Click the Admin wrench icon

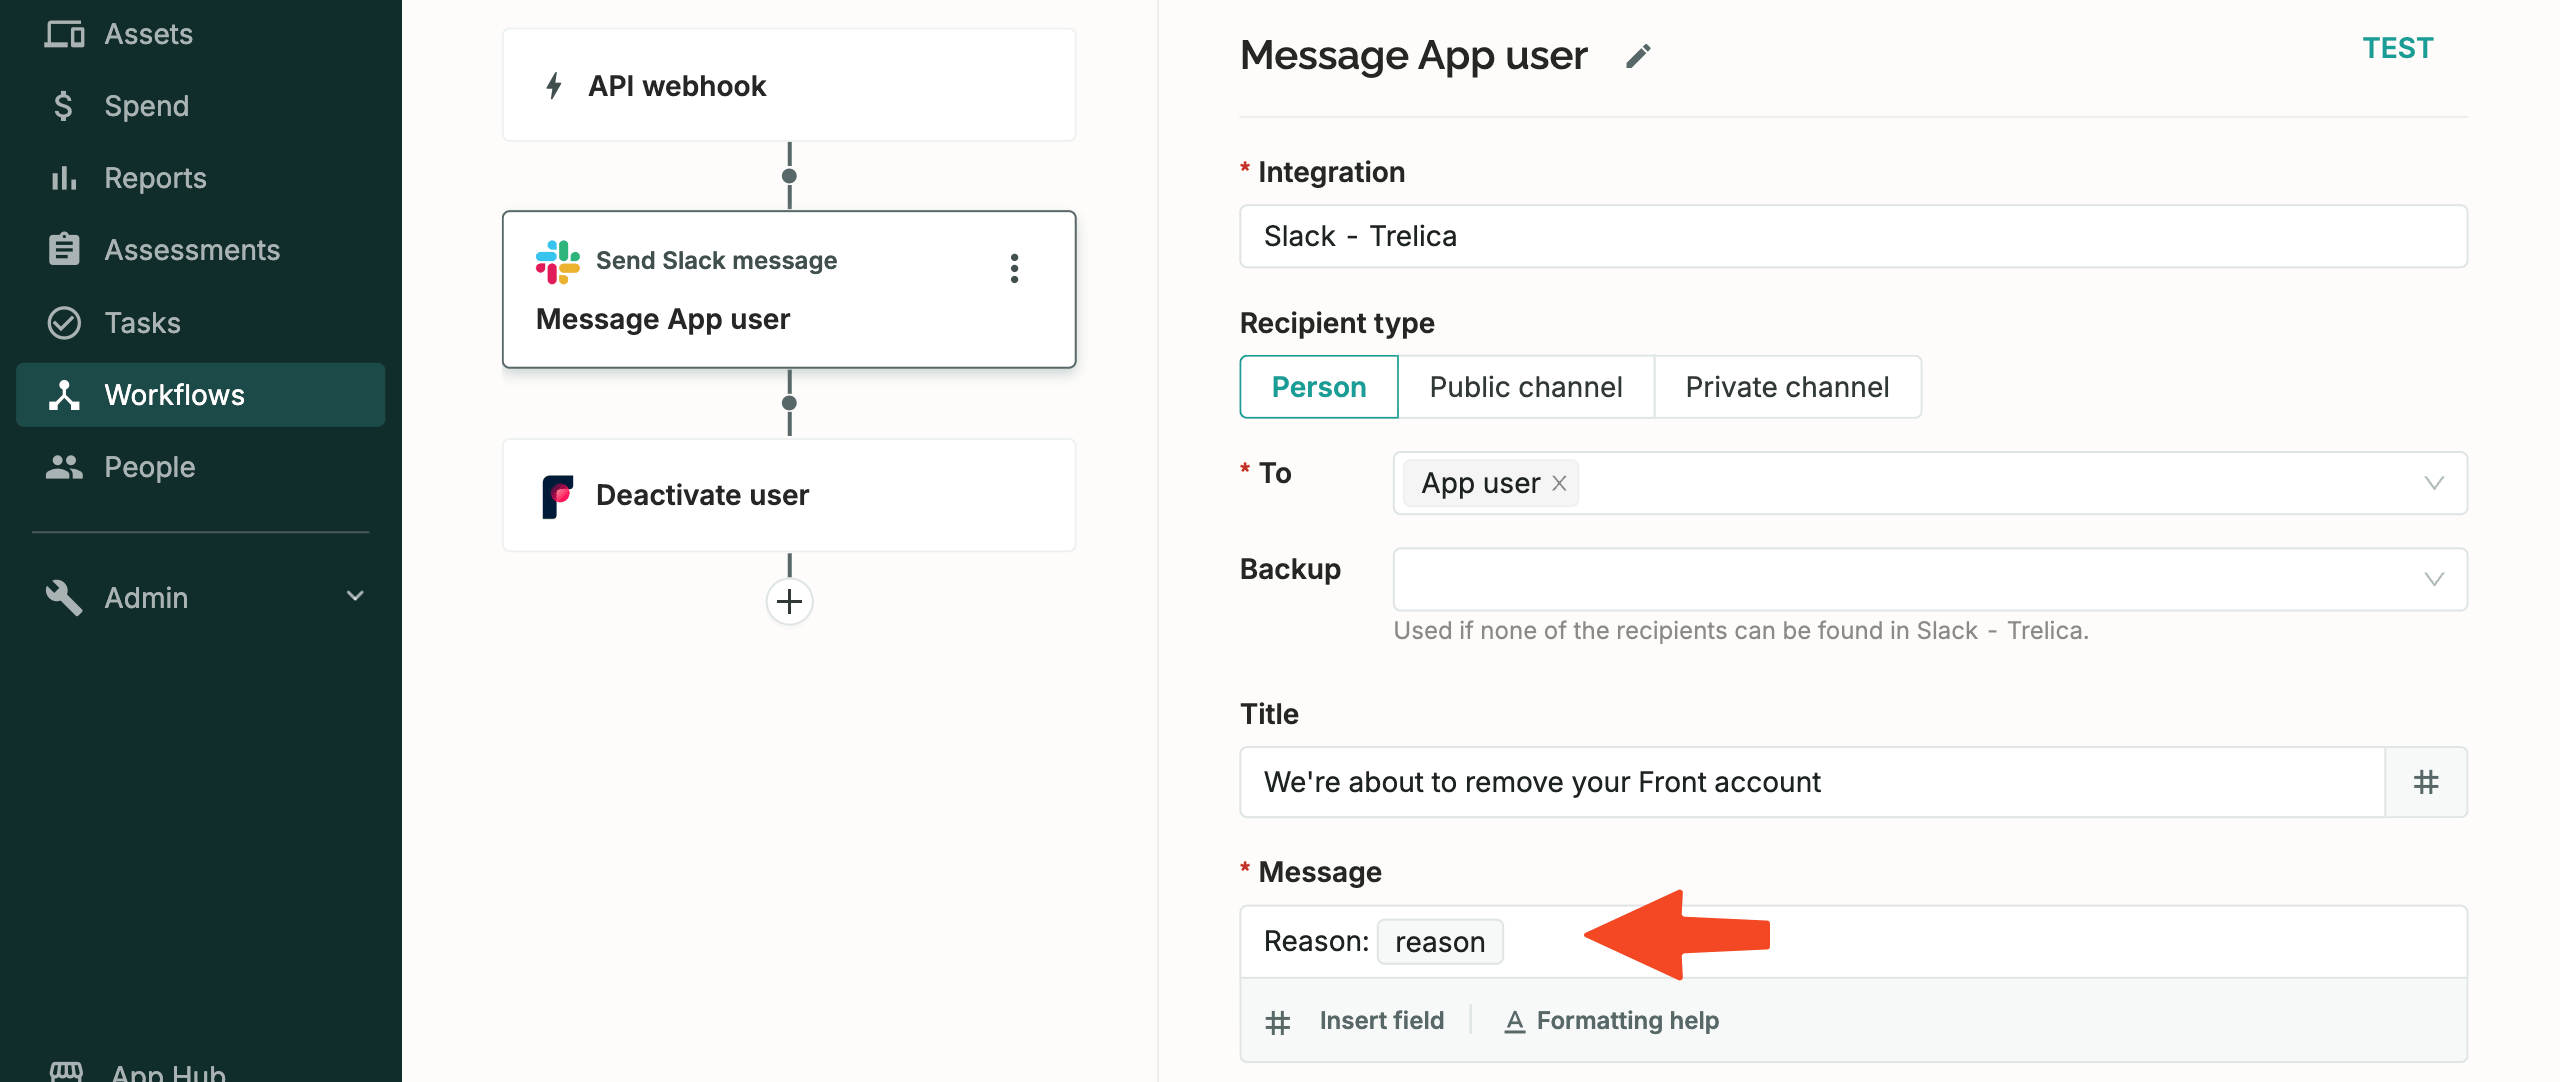pos(64,597)
